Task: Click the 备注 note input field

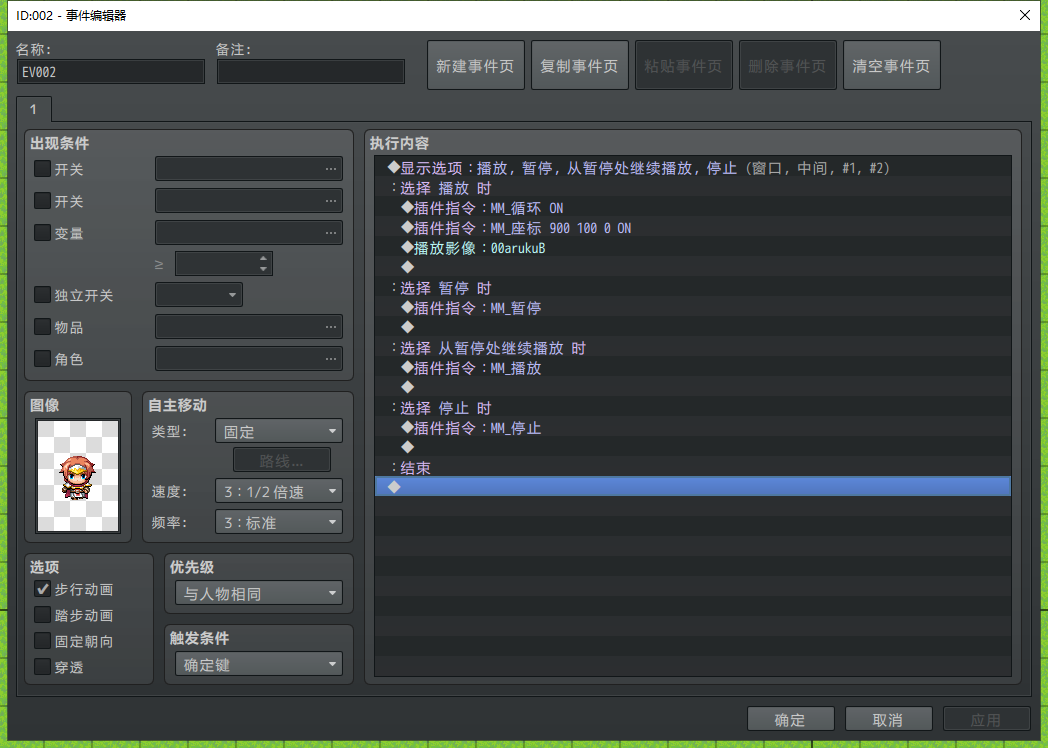Action: [x=311, y=72]
